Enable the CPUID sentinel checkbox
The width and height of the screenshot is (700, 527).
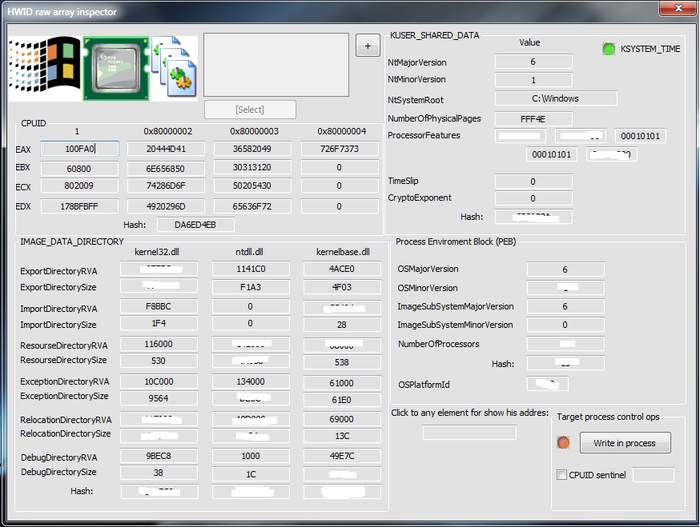(x=561, y=475)
